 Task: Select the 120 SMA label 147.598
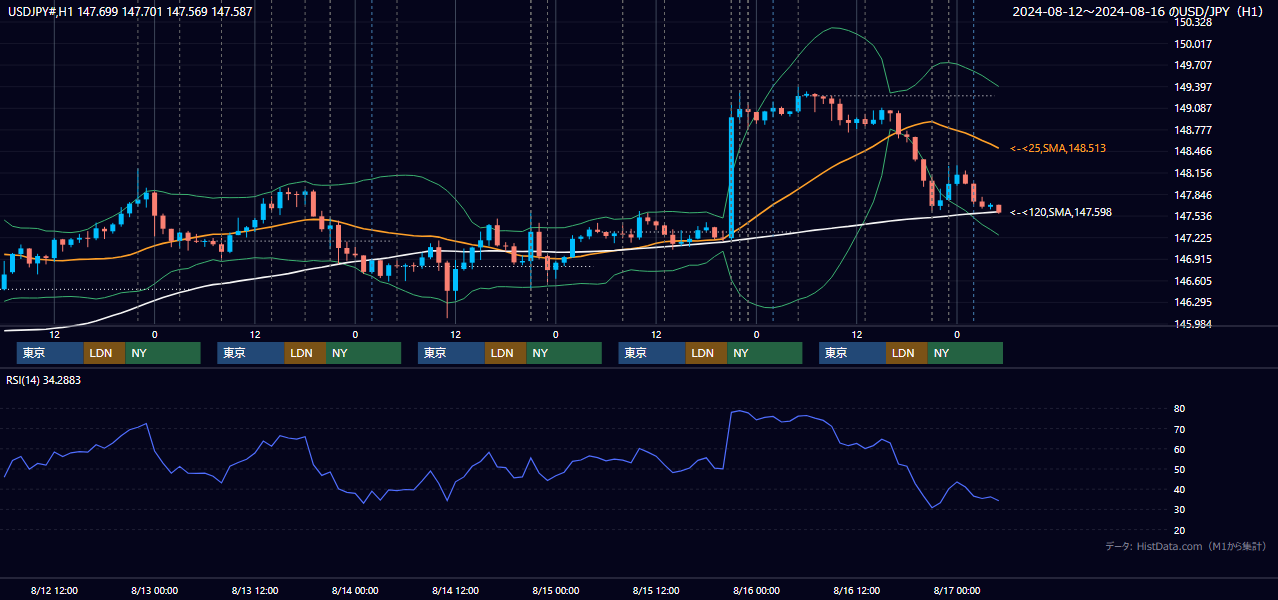(1061, 212)
